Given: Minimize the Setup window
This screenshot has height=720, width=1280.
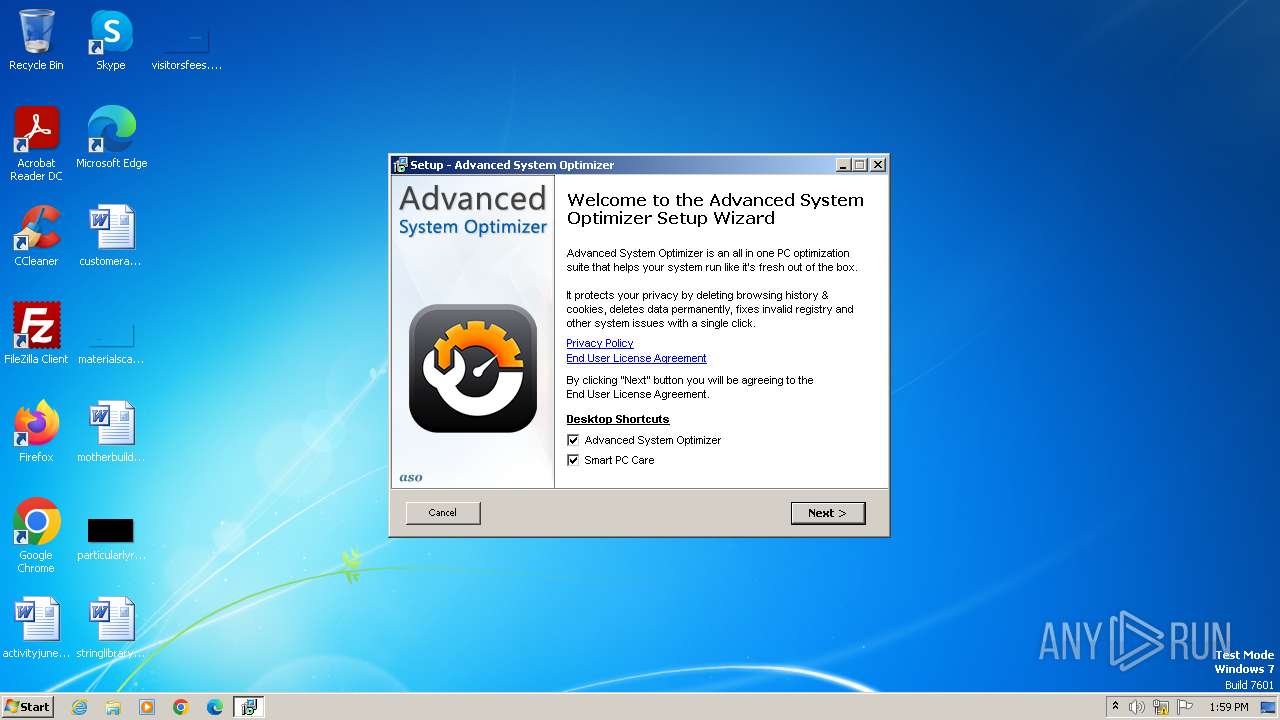Looking at the screenshot, I should (x=843, y=165).
